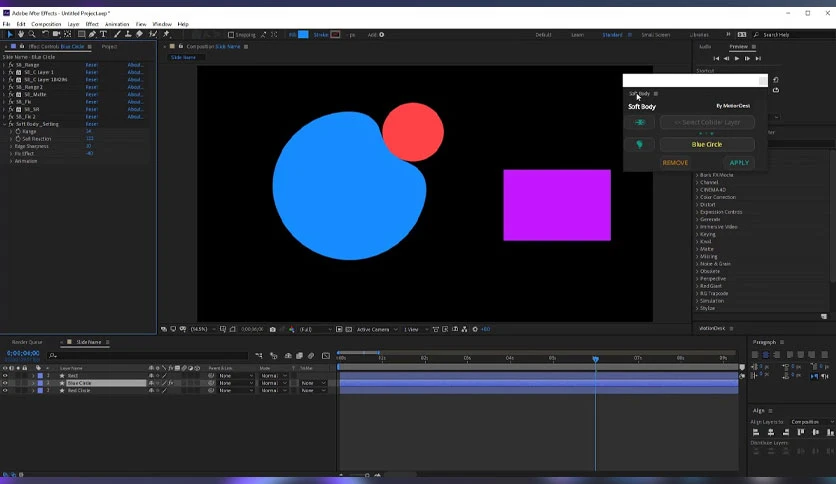Viewport: 836px width, 484px height.
Task: Hide the Rect layer with its eye icon
Action: coord(5,376)
